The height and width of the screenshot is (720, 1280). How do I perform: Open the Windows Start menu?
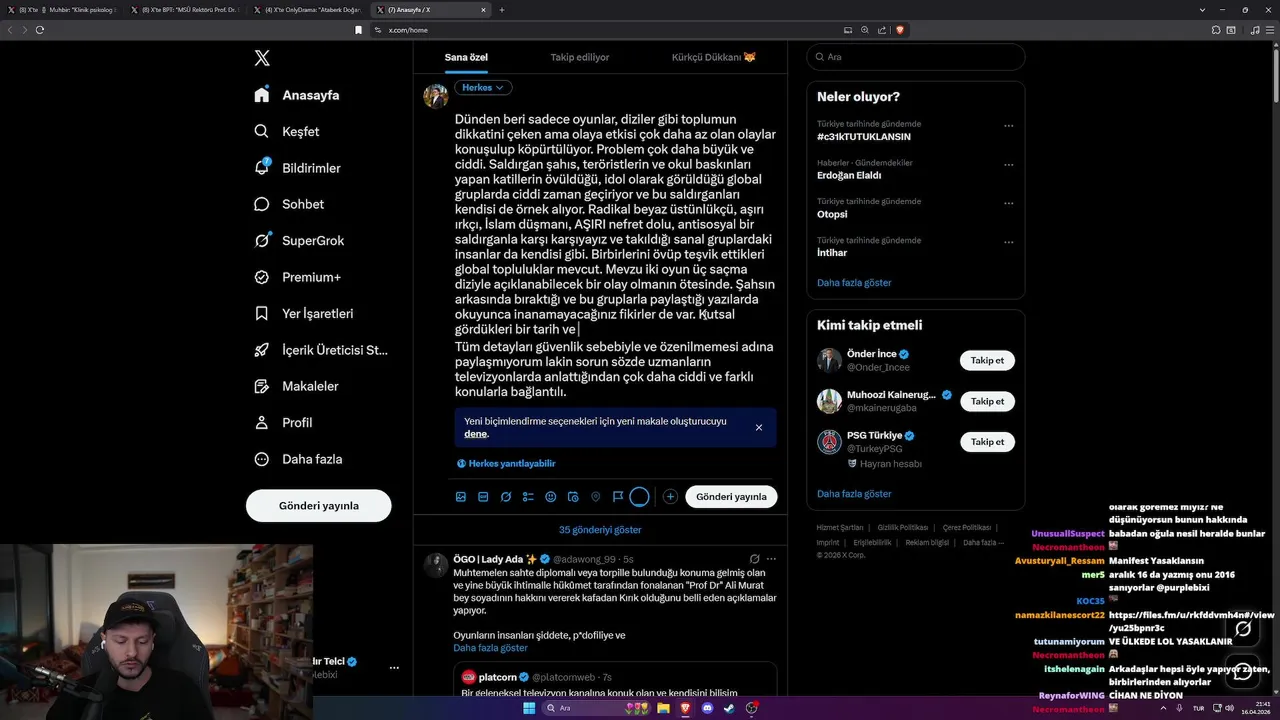tap(529, 708)
